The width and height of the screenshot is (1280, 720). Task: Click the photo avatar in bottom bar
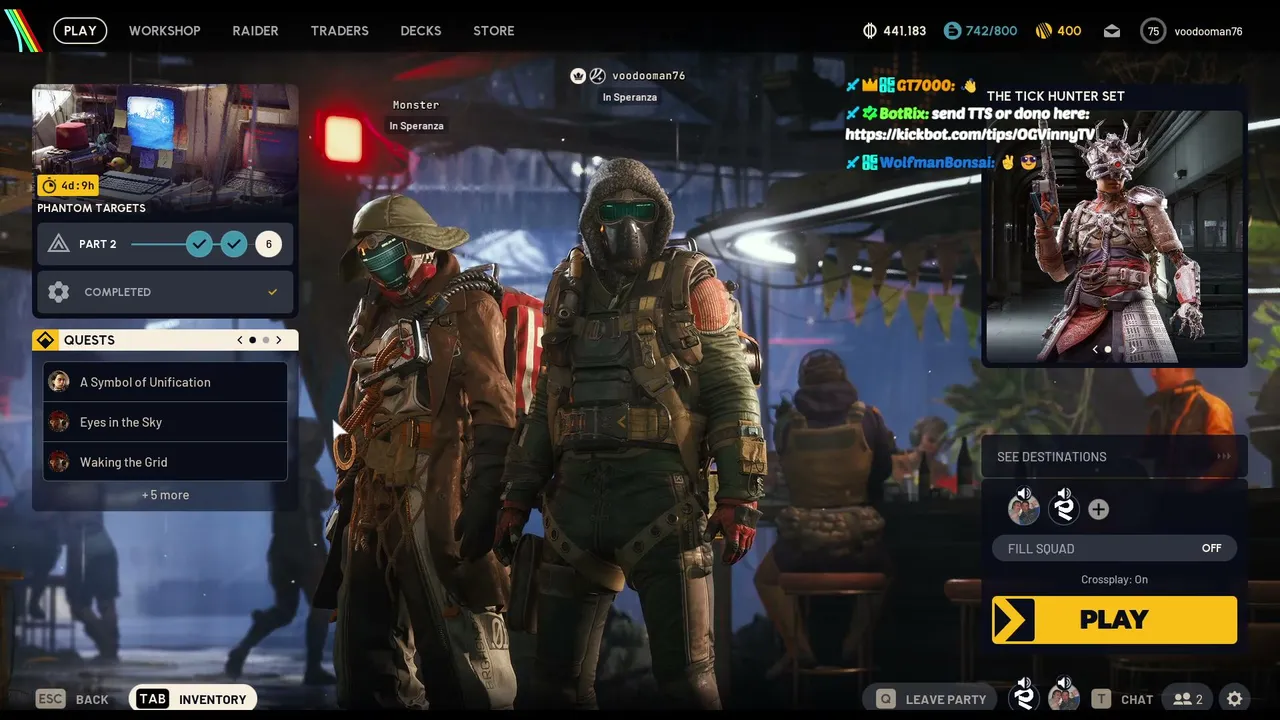pyautogui.click(x=1063, y=698)
